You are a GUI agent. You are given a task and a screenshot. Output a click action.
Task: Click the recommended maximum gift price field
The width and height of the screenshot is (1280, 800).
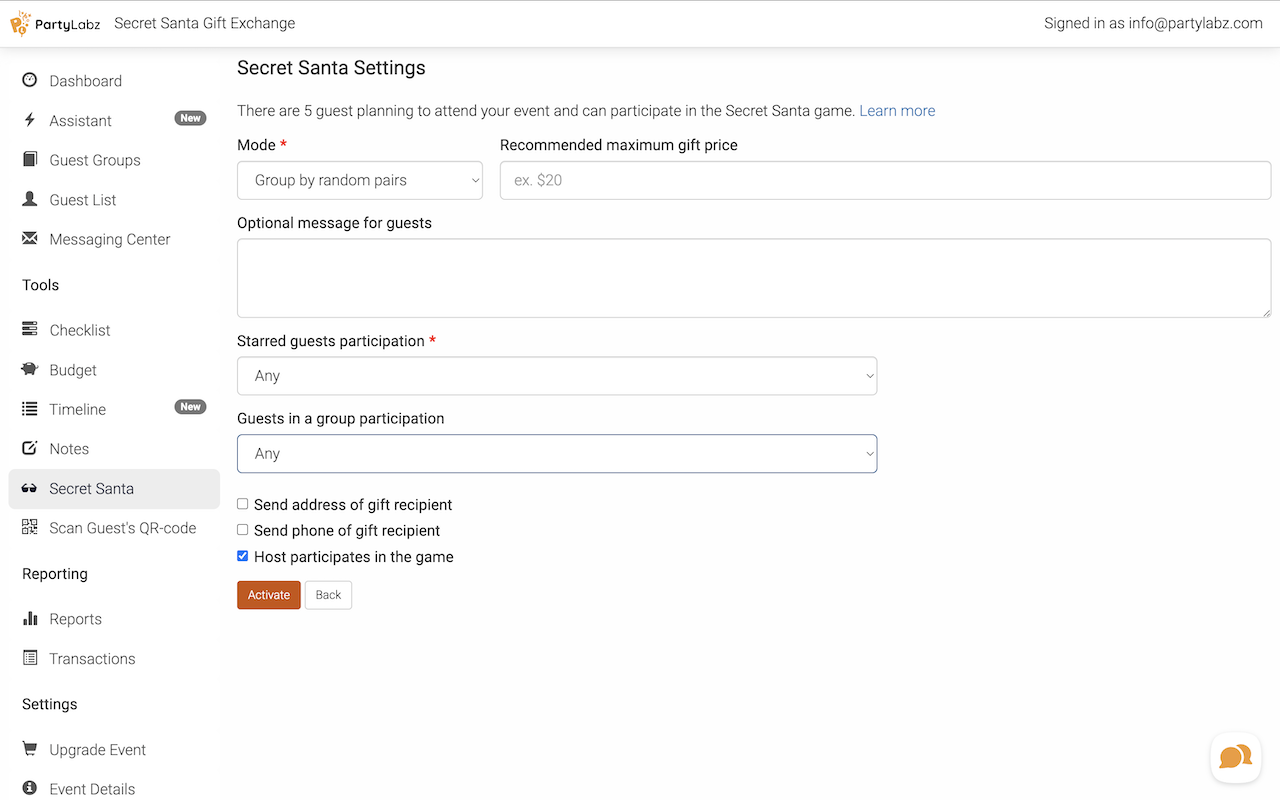click(885, 181)
